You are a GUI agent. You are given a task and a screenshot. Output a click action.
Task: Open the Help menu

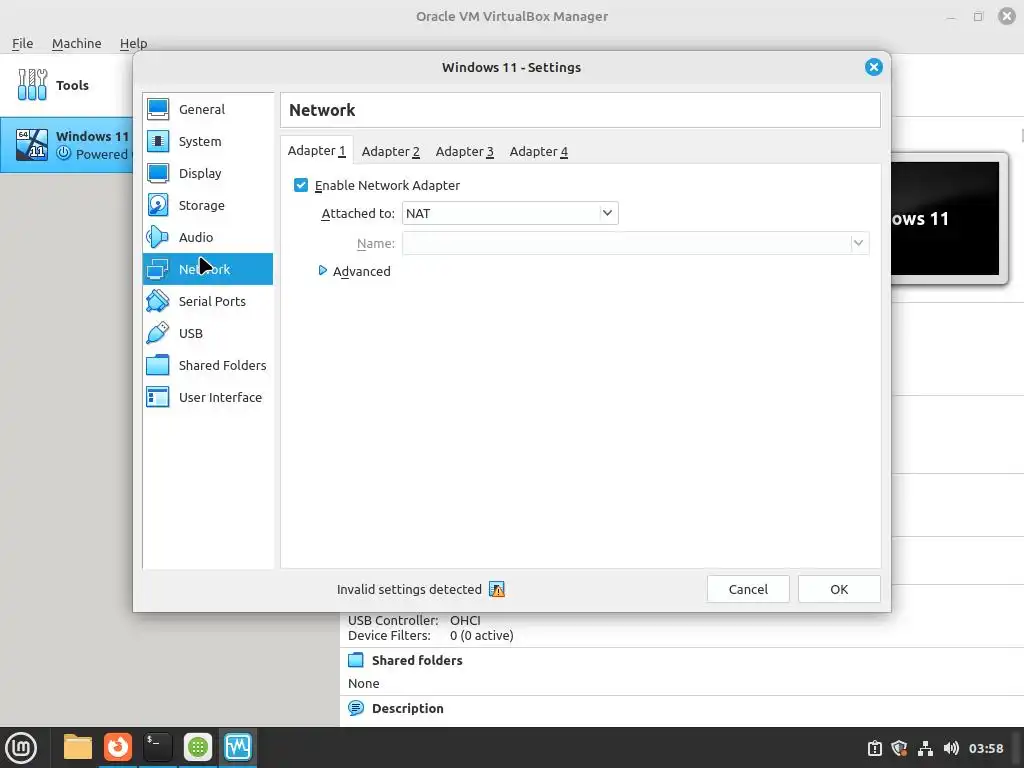[x=133, y=43]
